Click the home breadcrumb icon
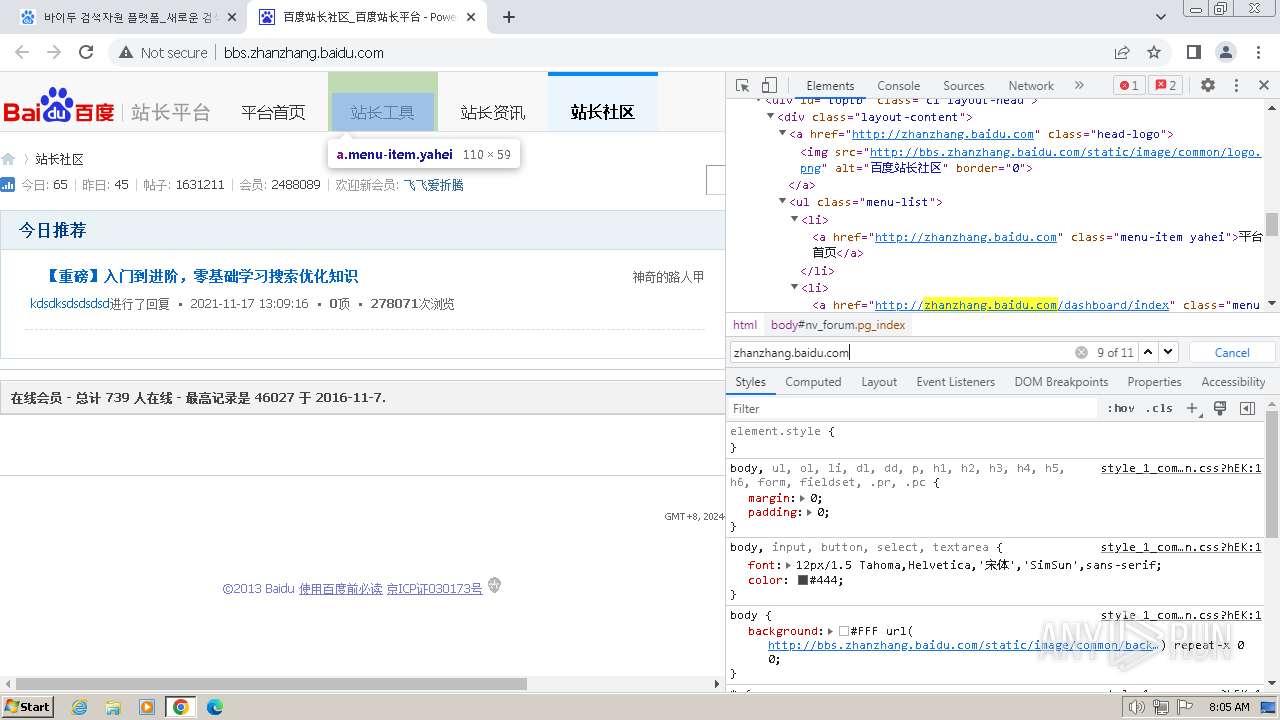This screenshot has height=720, width=1280. (9, 159)
